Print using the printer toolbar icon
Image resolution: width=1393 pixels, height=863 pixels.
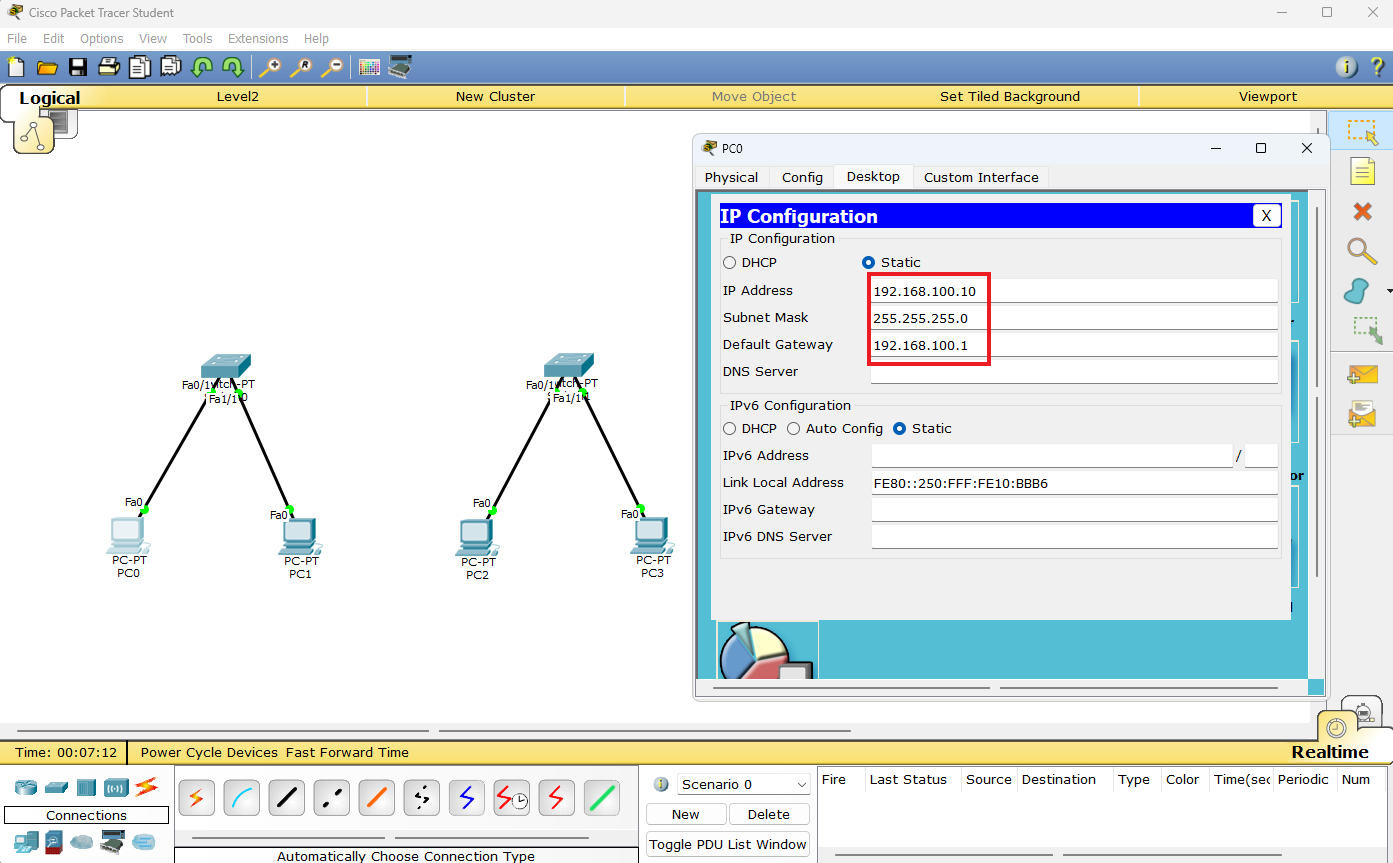(109, 68)
